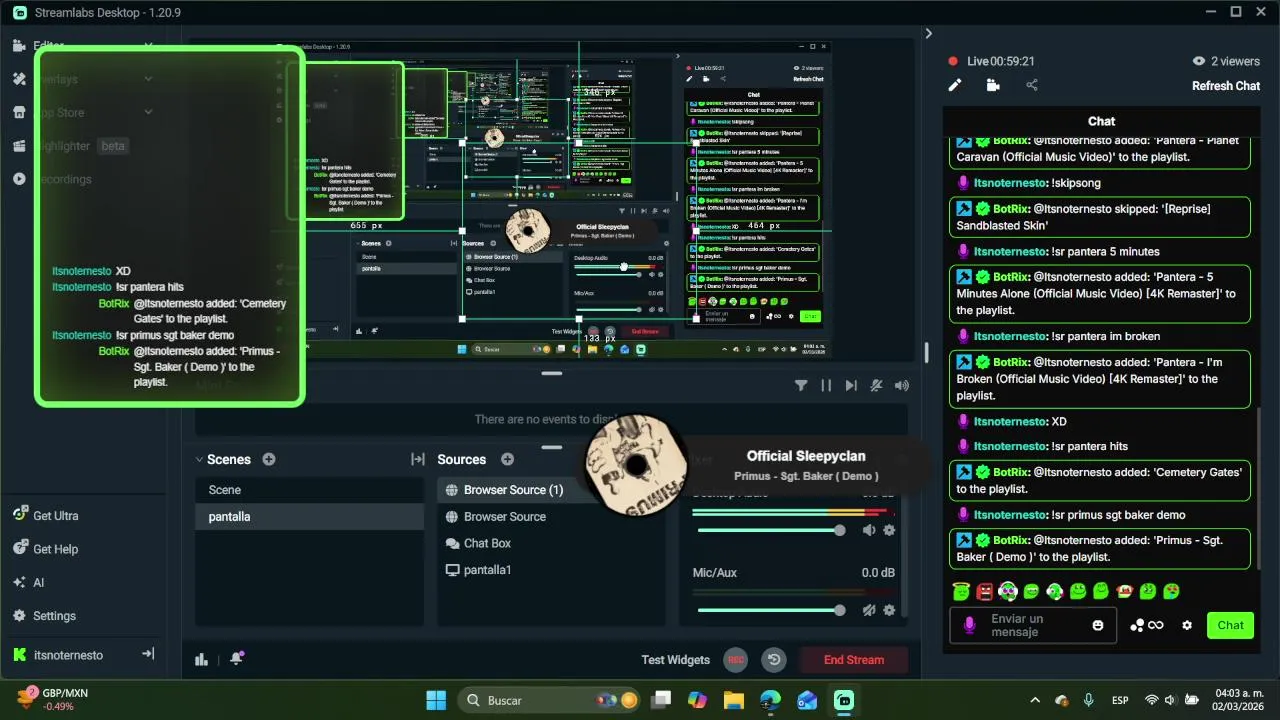This screenshot has width=1280, height=720.
Task: Click Refresh Chat
Action: (1226, 86)
